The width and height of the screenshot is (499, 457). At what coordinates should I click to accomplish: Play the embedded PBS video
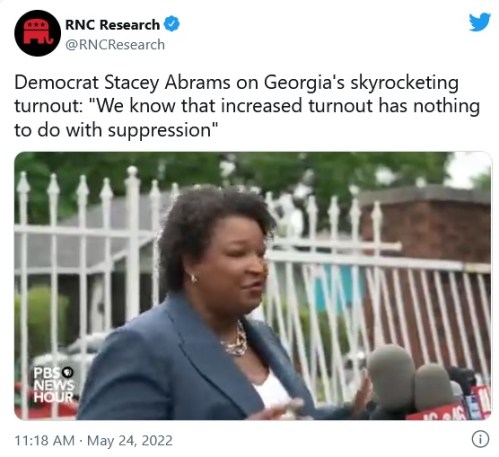[x=252, y=286]
